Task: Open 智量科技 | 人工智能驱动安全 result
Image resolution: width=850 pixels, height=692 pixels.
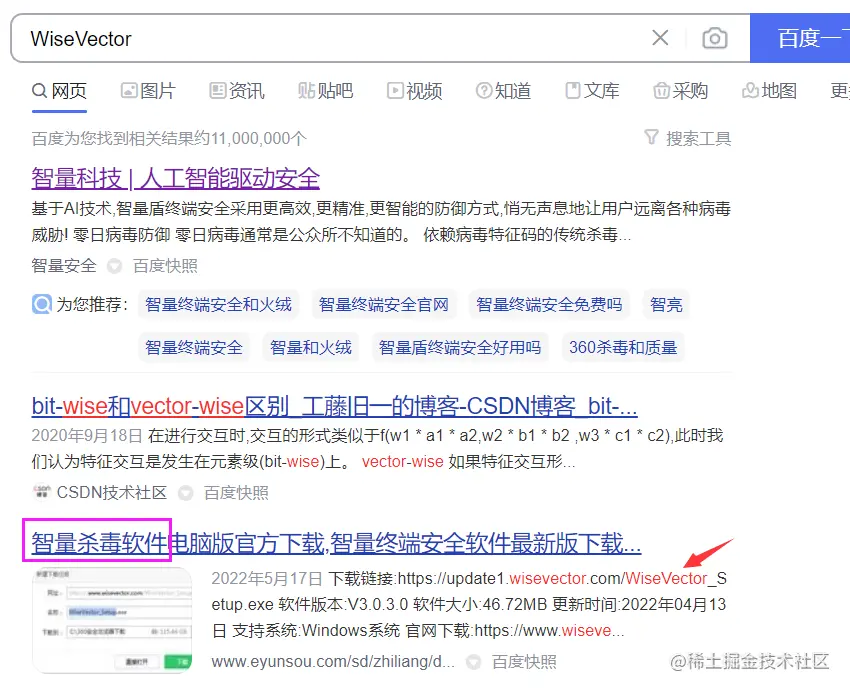Action: [176, 178]
